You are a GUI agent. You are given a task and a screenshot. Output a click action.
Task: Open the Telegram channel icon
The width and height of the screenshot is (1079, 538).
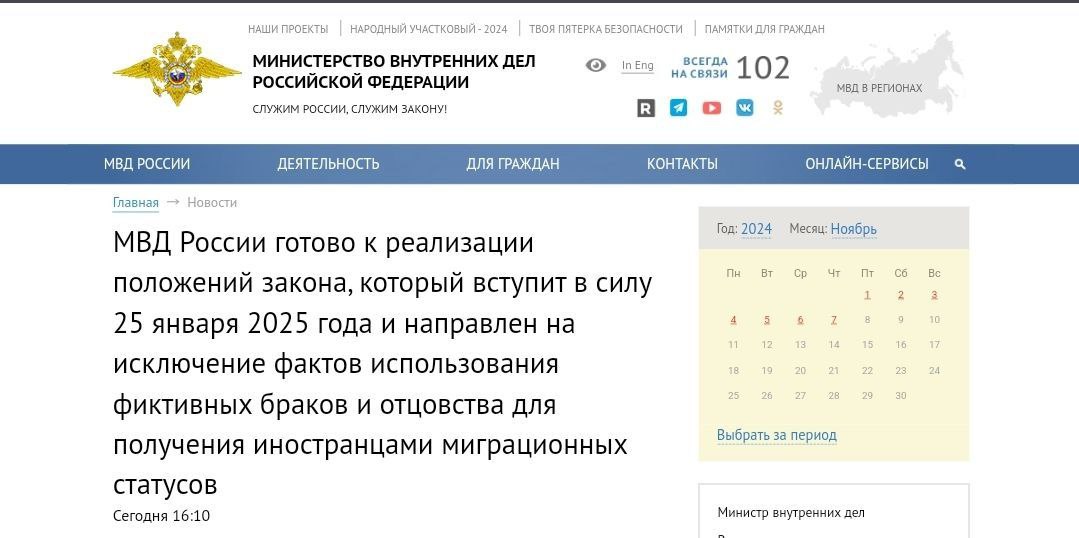pyautogui.click(x=678, y=108)
